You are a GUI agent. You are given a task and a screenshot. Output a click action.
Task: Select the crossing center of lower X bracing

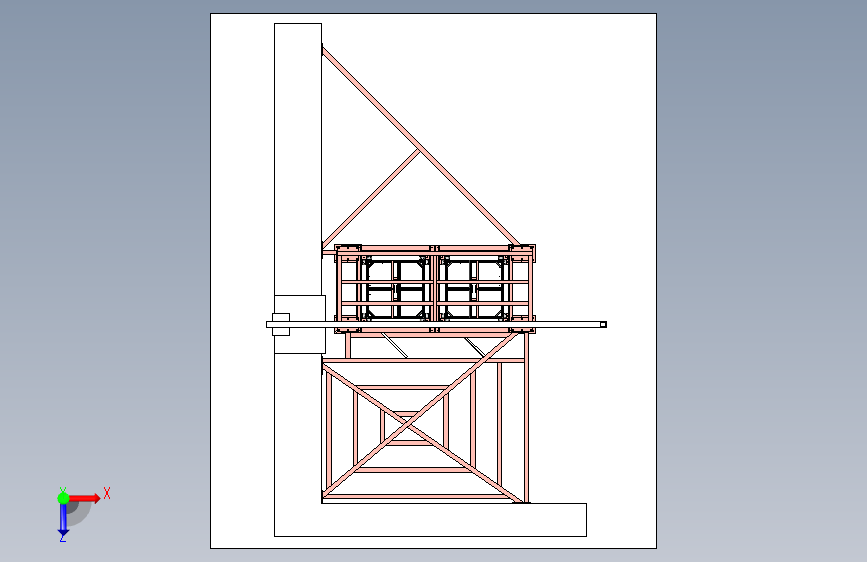click(x=408, y=425)
